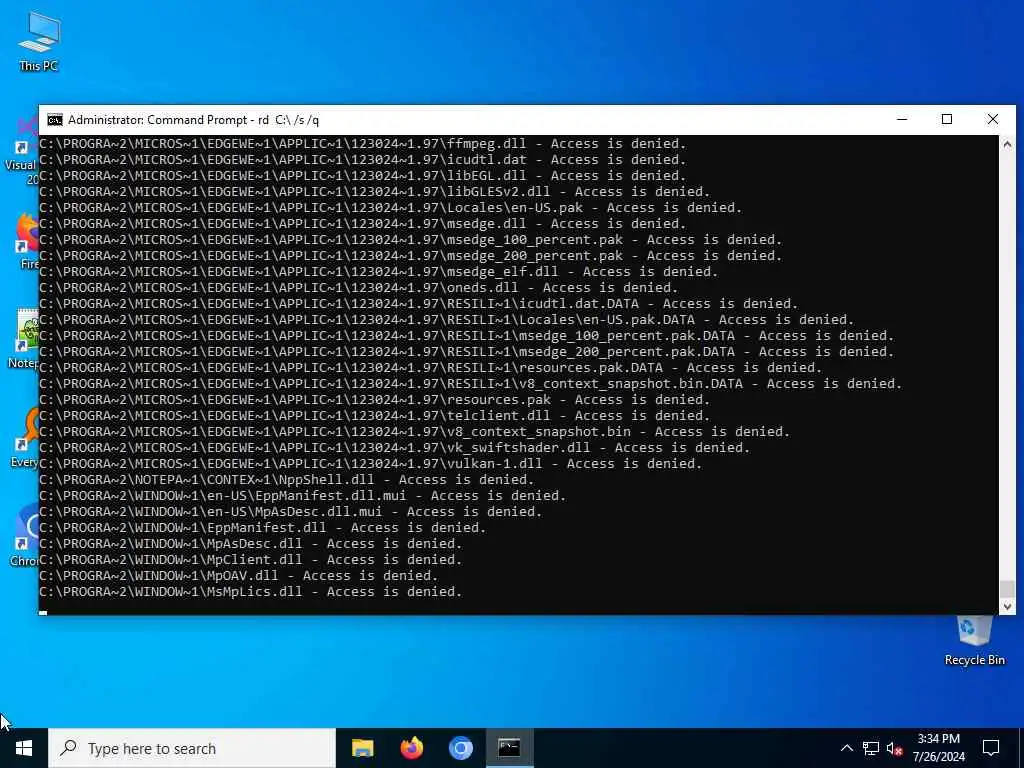Click the Command Prompt title bar icon
This screenshot has height=768, width=1024.
[55, 120]
